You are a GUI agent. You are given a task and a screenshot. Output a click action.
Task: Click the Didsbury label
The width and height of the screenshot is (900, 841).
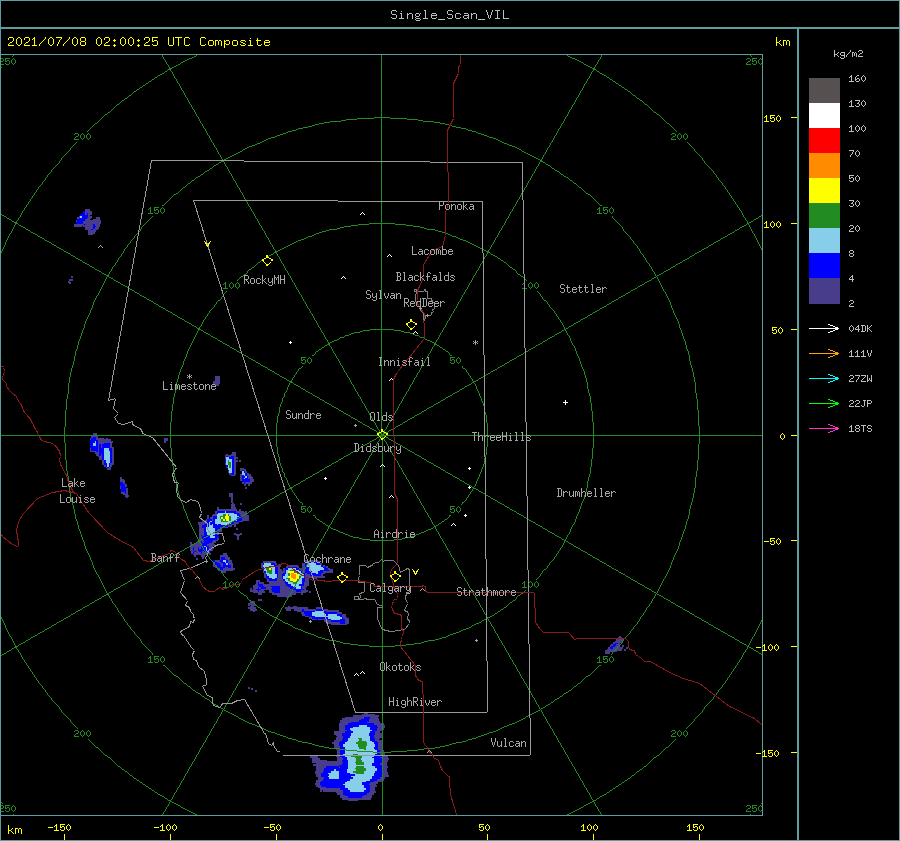(x=377, y=448)
